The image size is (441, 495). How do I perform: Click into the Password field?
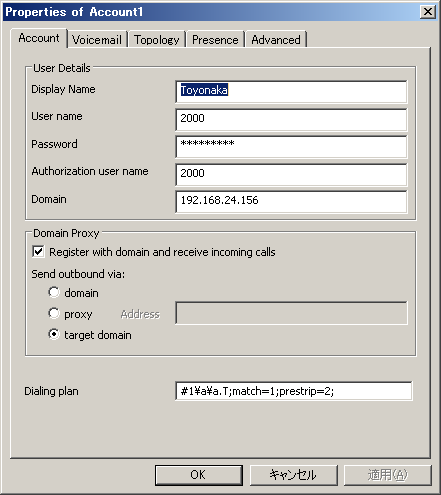tap(291, 147)
